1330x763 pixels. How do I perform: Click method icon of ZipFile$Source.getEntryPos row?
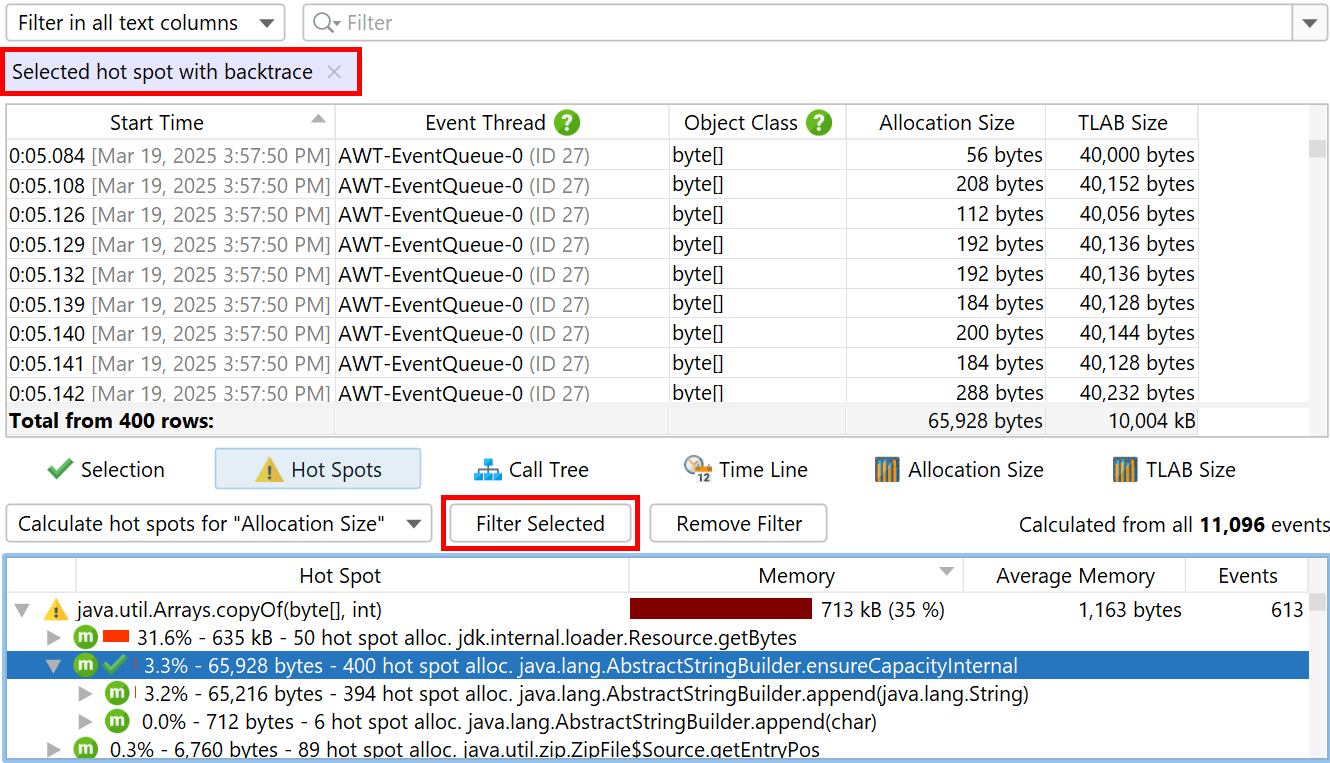(85, 749)
